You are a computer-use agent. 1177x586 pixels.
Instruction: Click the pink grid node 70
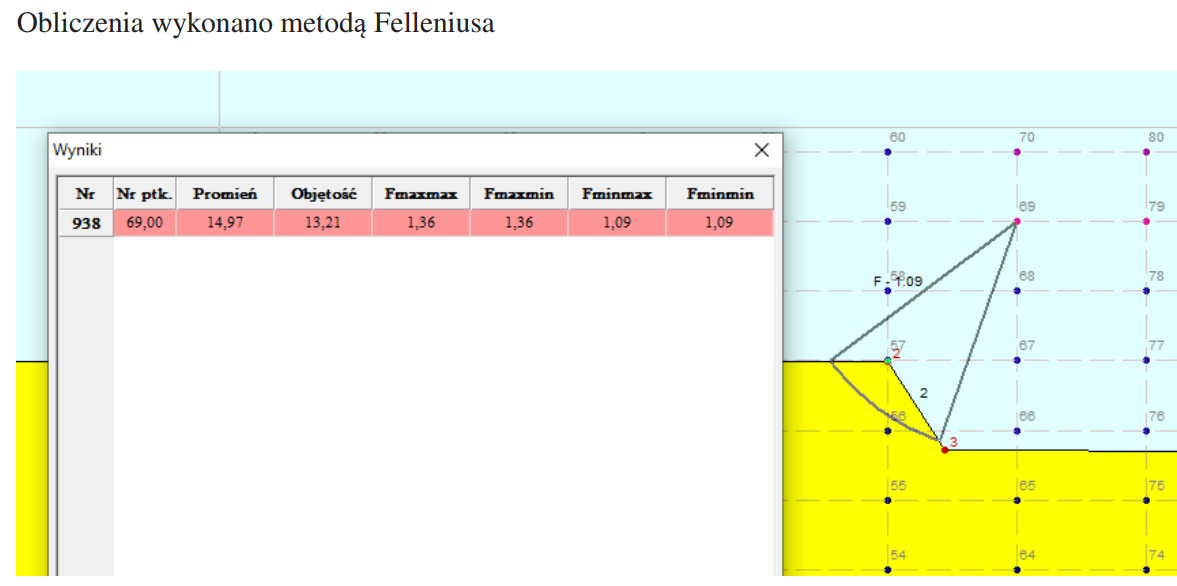1015,150
